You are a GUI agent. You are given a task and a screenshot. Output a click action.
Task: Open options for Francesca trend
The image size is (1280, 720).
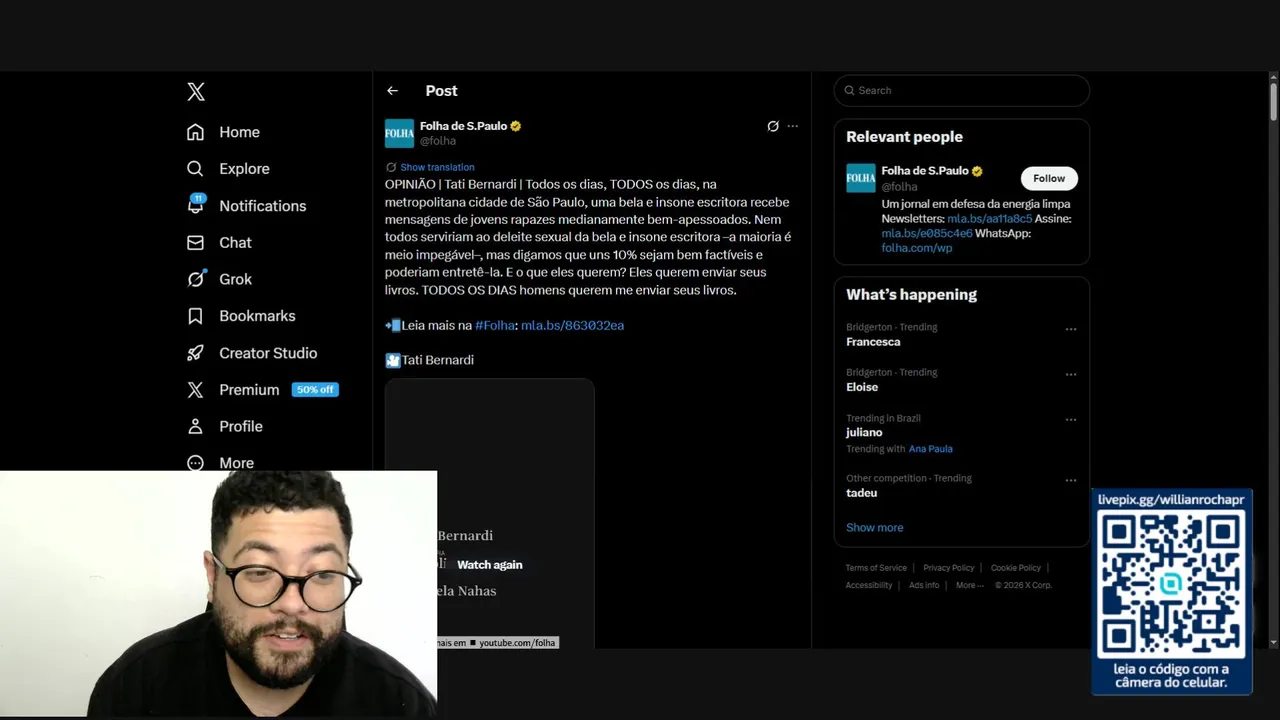point(1071,329)
